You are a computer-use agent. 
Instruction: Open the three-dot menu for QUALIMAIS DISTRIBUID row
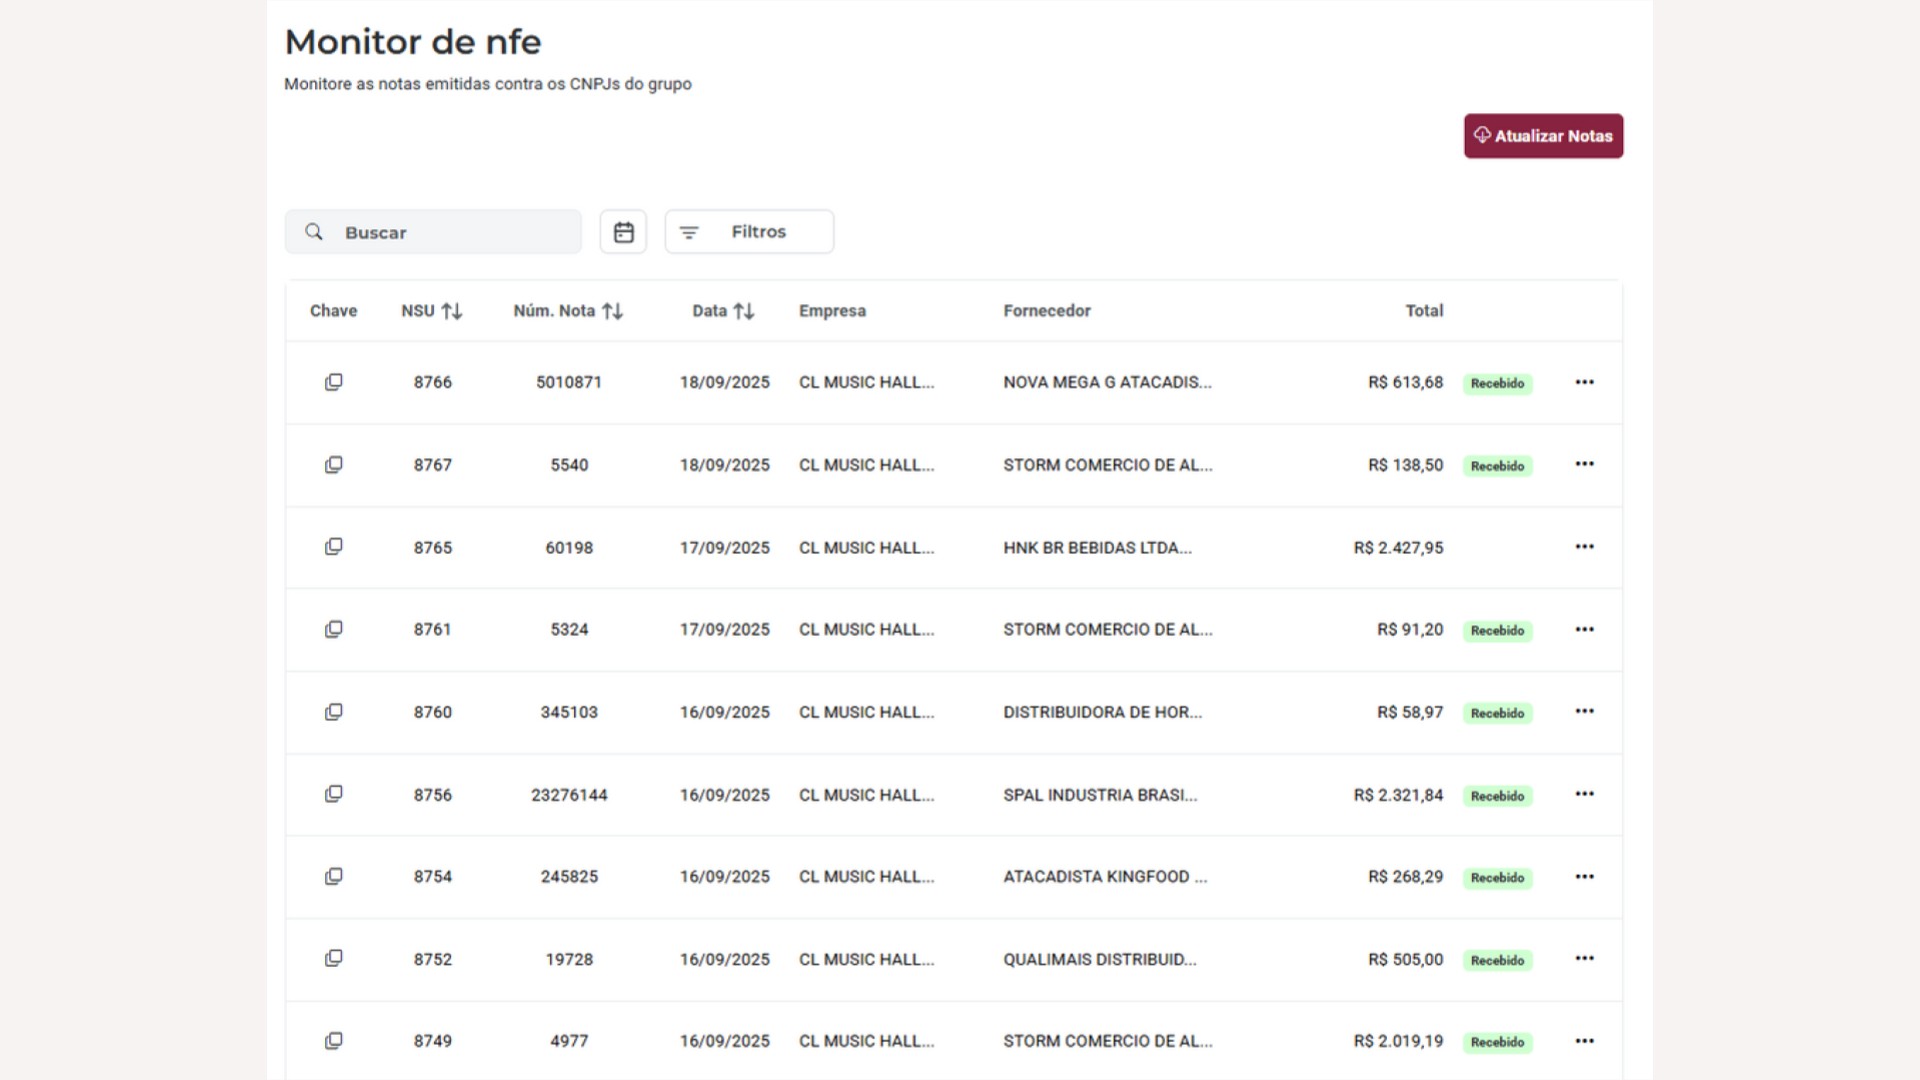coord(1584,958)
